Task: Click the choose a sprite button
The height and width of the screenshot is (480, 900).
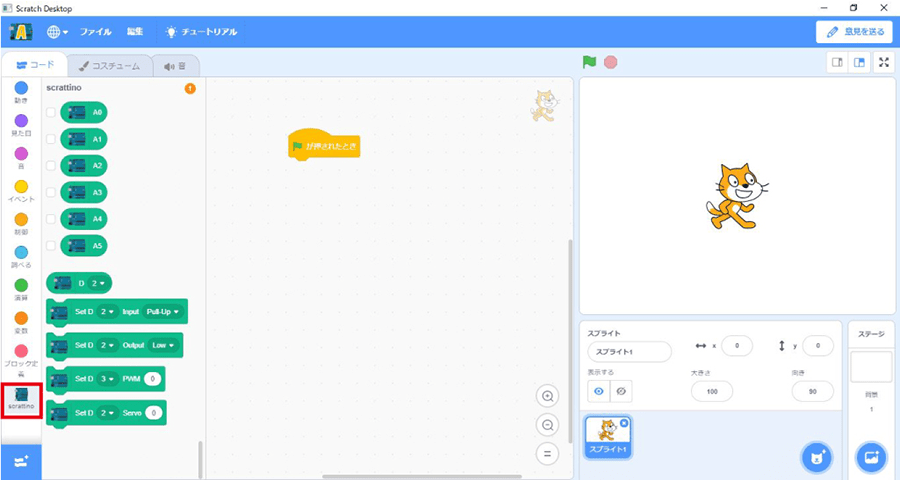Action: coord(816,458)
